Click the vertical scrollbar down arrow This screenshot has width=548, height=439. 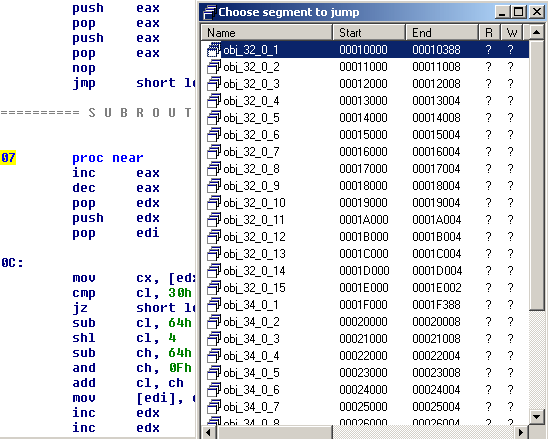536,416
